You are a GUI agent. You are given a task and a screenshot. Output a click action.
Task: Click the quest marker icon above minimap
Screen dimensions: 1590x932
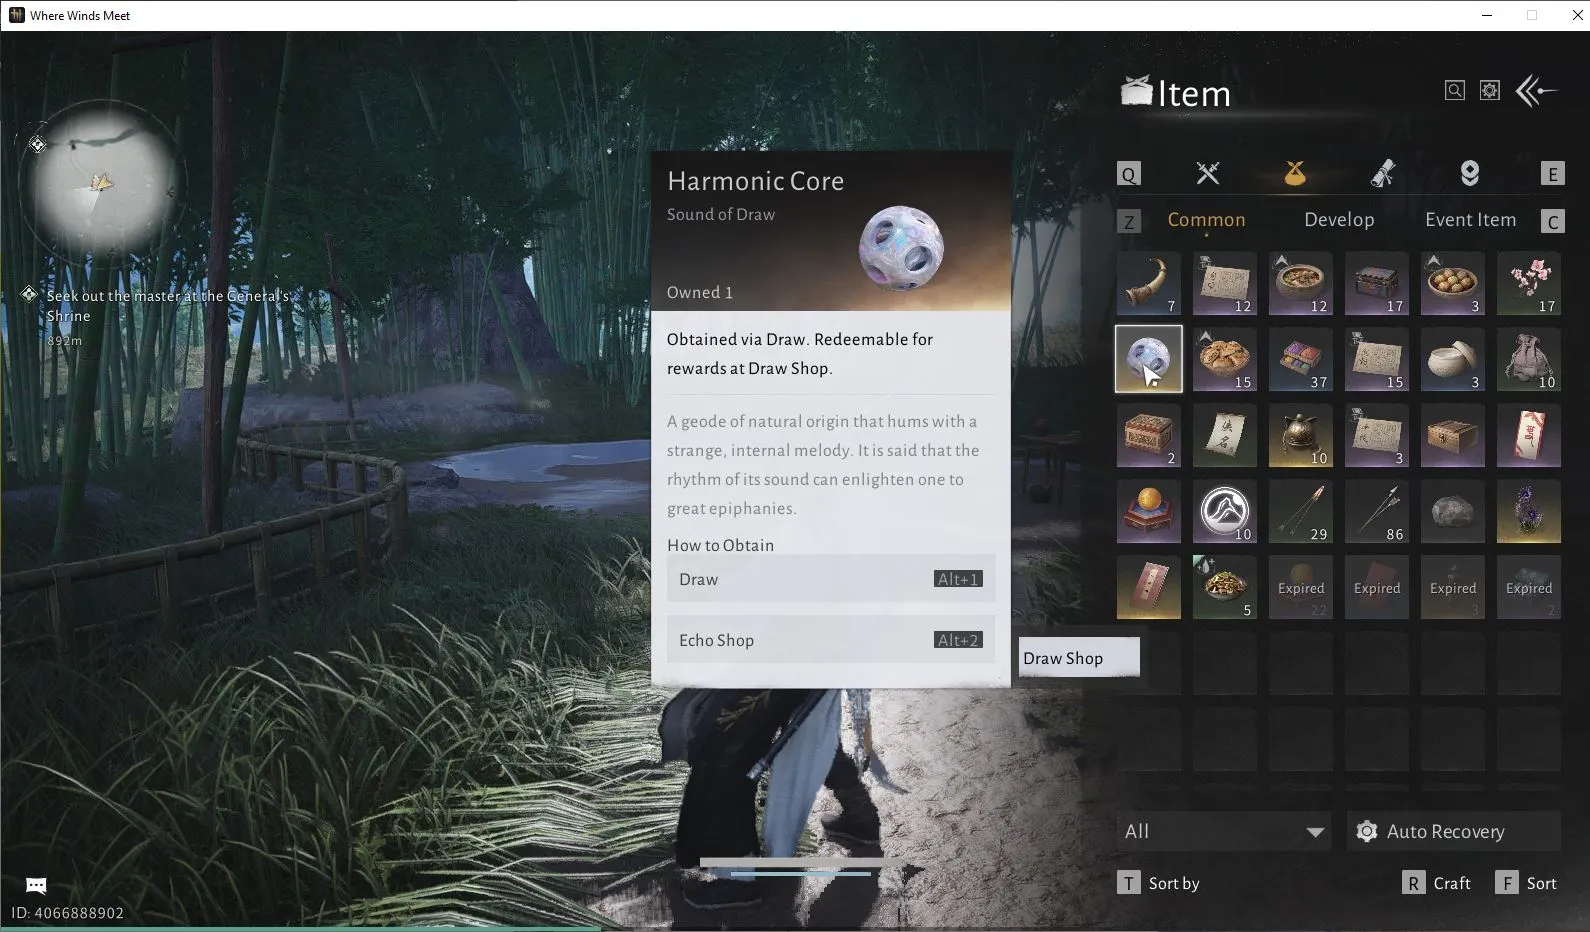point(37,145)
